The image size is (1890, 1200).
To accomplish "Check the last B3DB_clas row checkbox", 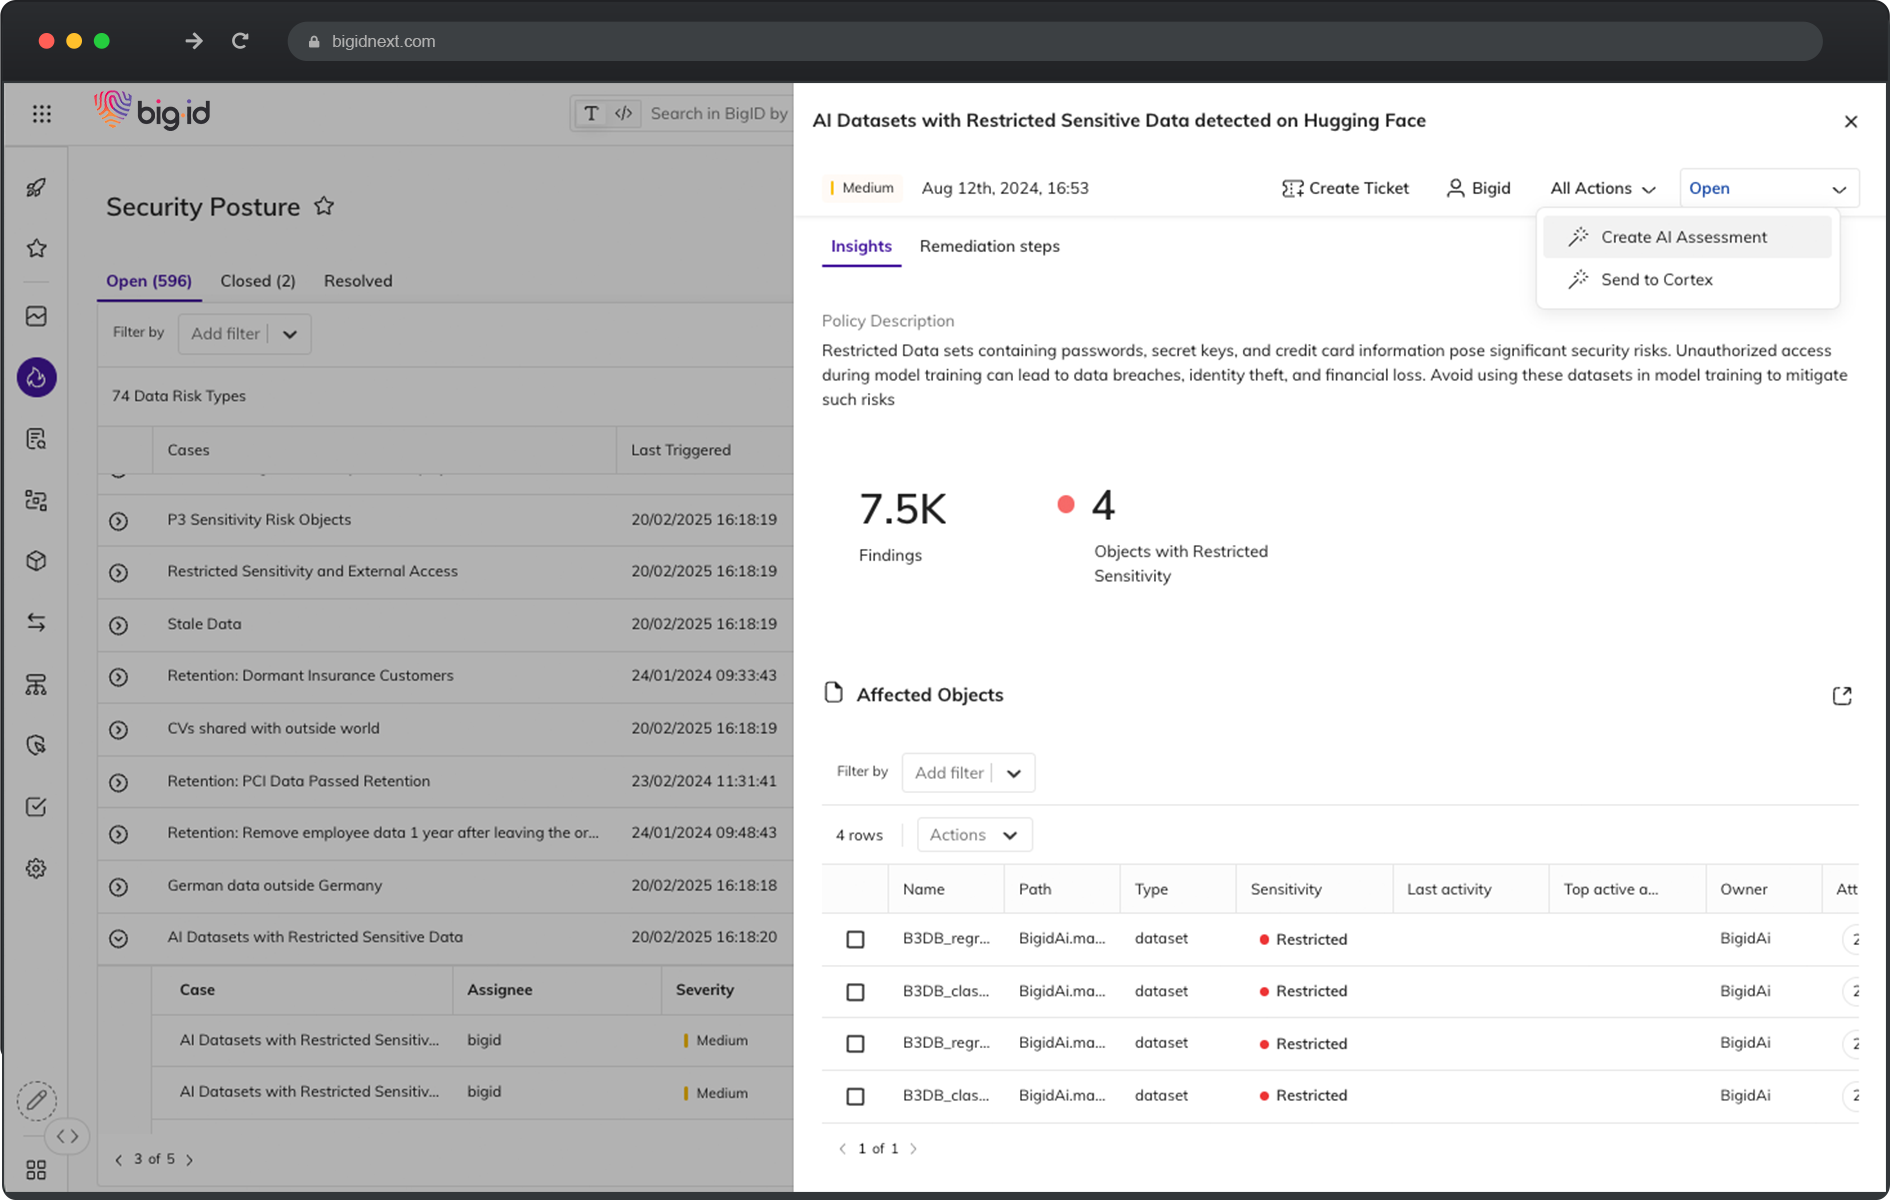I will (855, 1096).
